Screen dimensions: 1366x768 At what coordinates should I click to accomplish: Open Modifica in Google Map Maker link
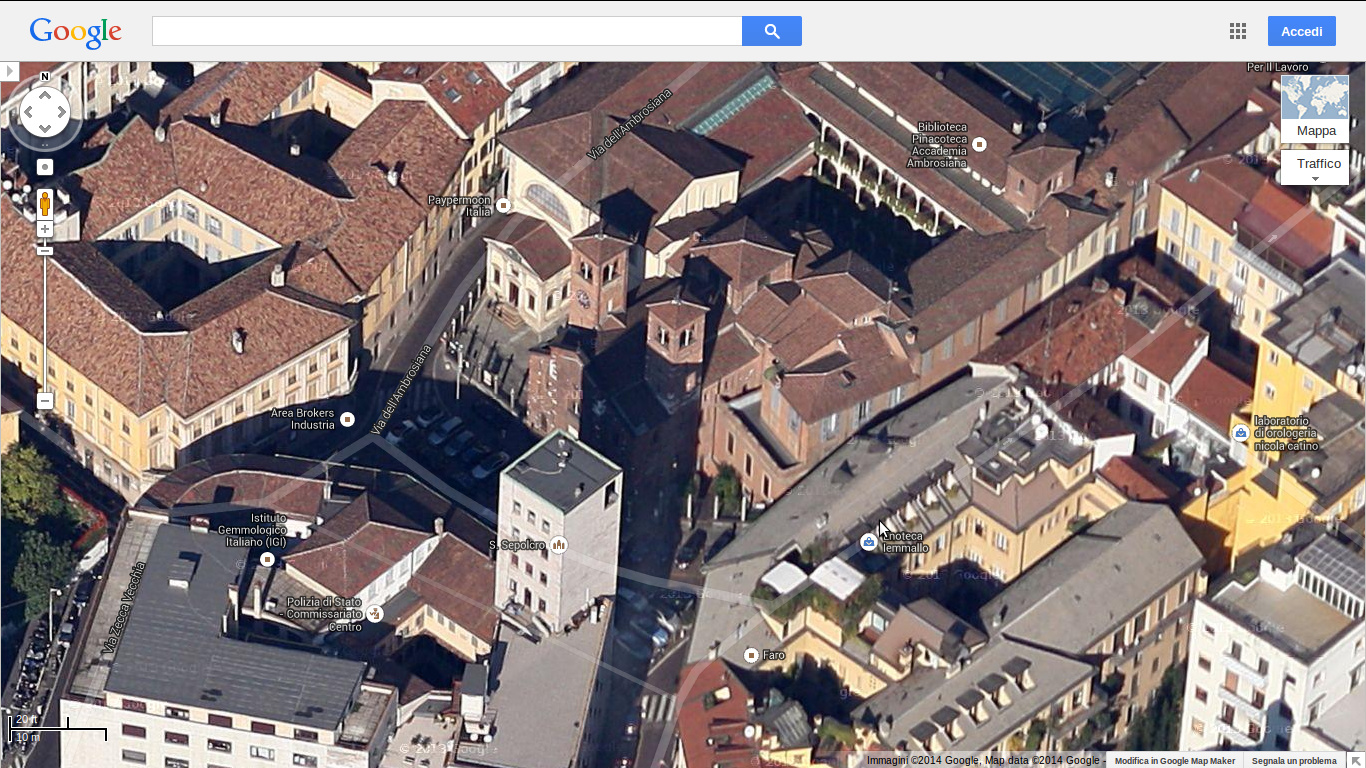pyautogui.click(x=1175, y=761)
